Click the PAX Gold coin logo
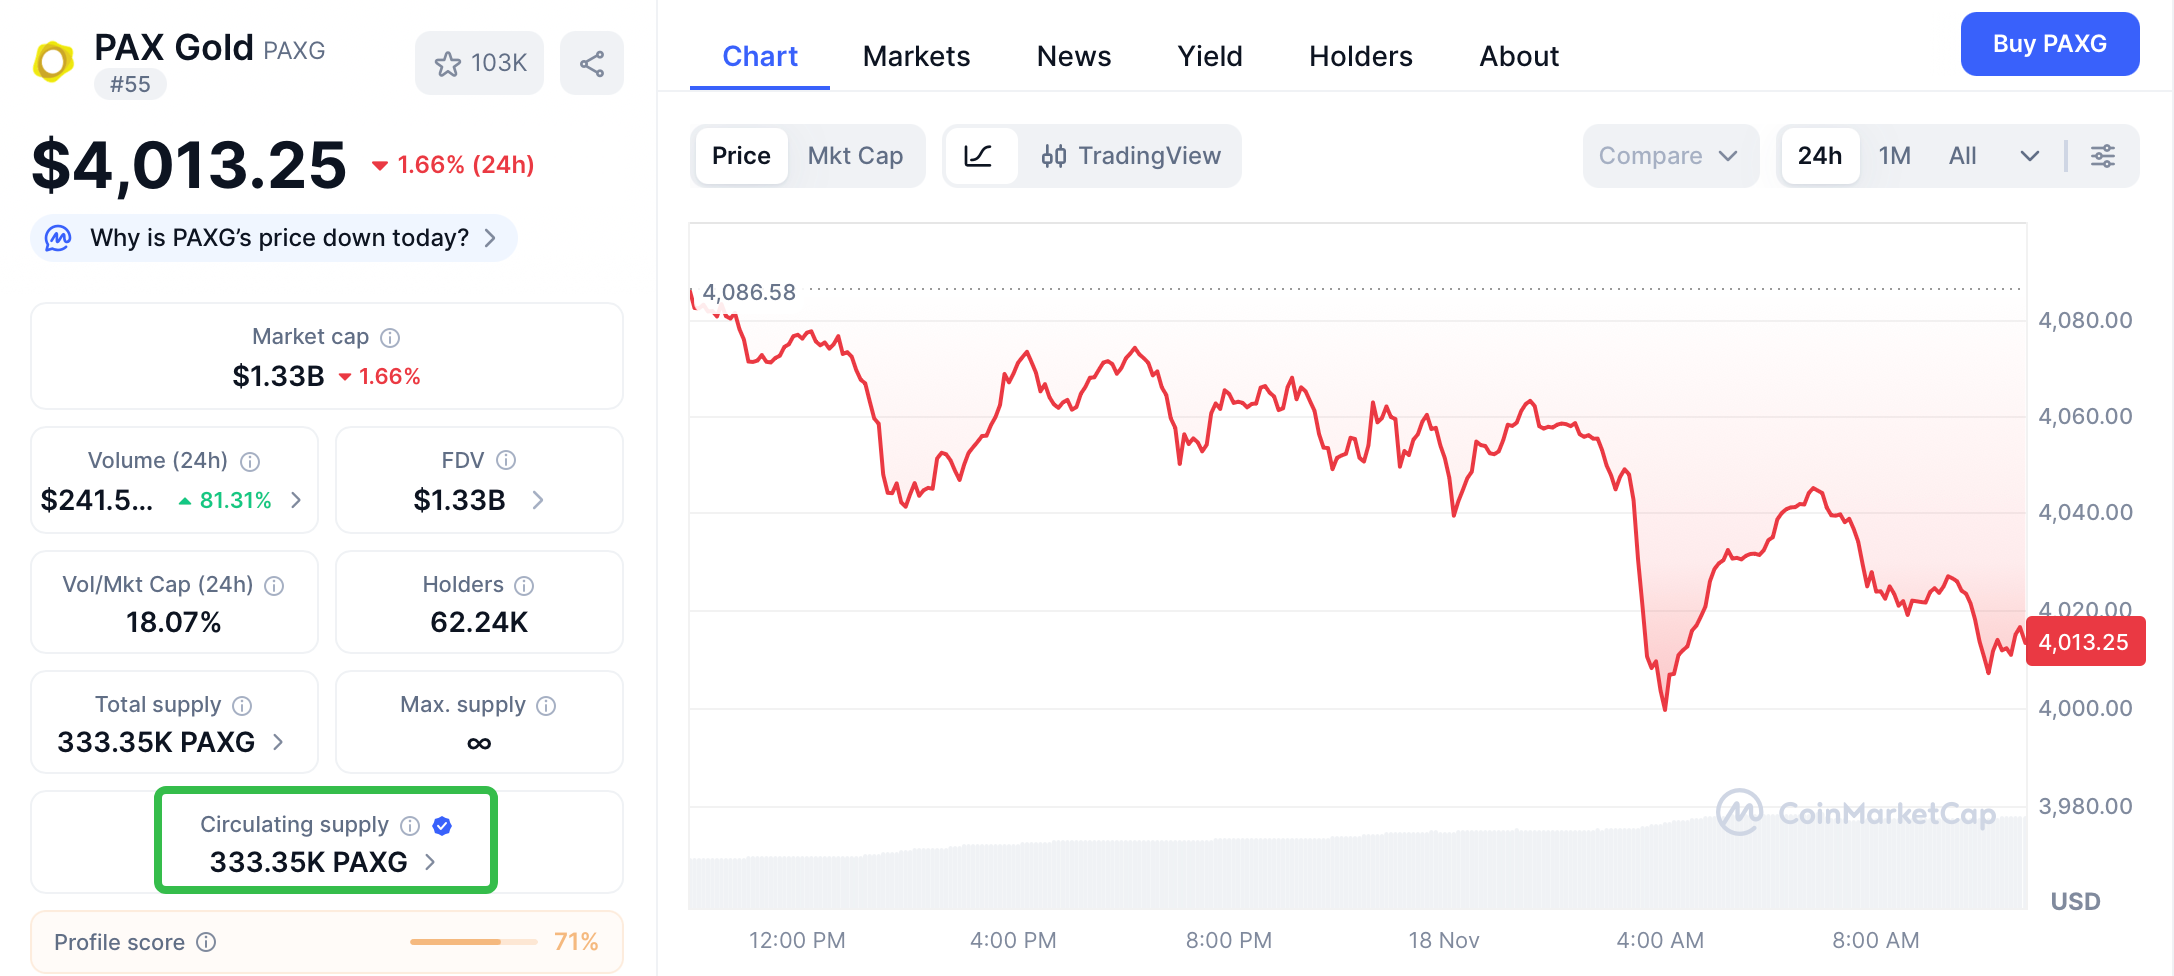This screenshot has height=976, width=2174. 53,60
